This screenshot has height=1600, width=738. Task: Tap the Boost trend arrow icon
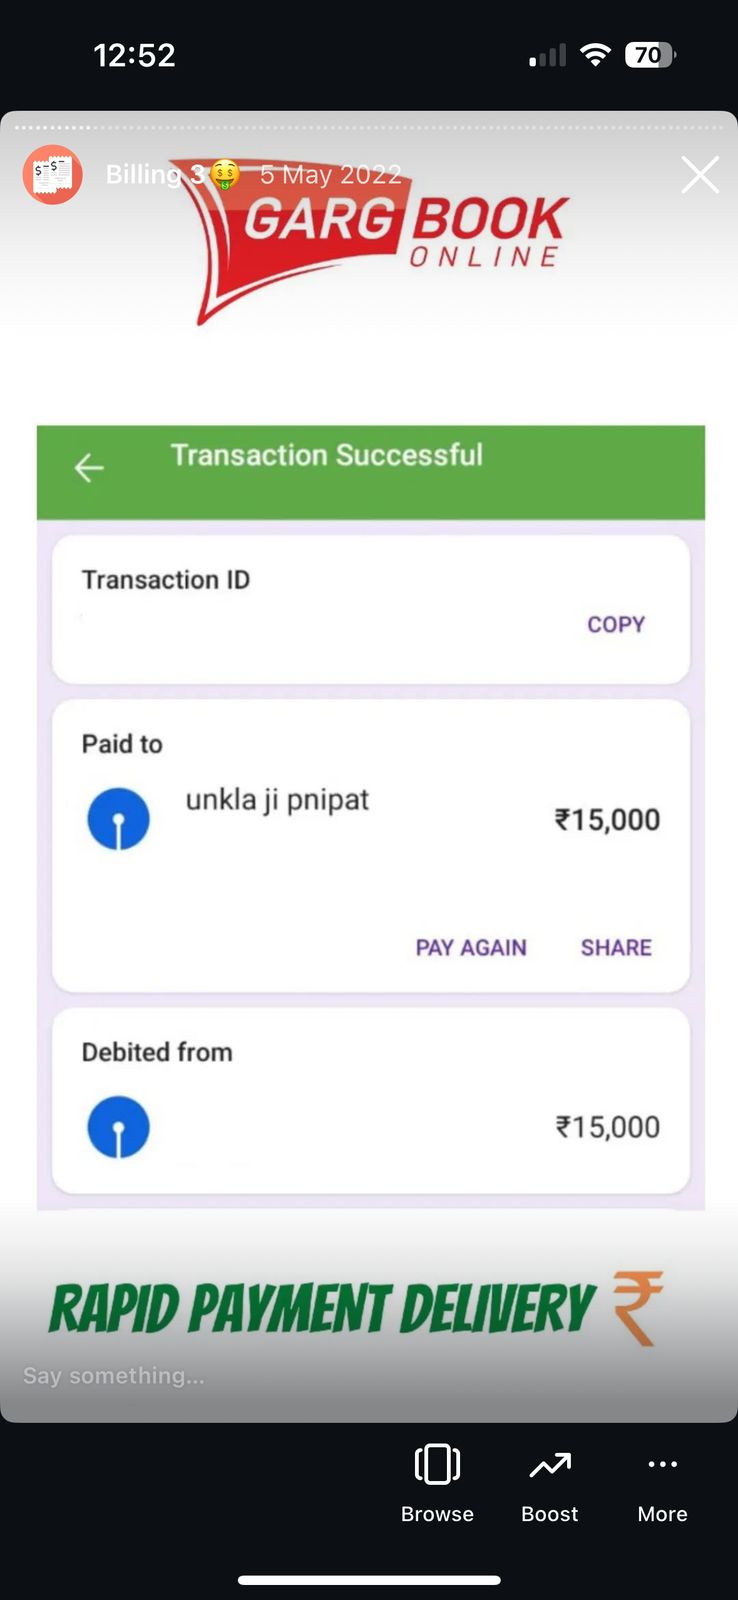tap(550, 1465)
